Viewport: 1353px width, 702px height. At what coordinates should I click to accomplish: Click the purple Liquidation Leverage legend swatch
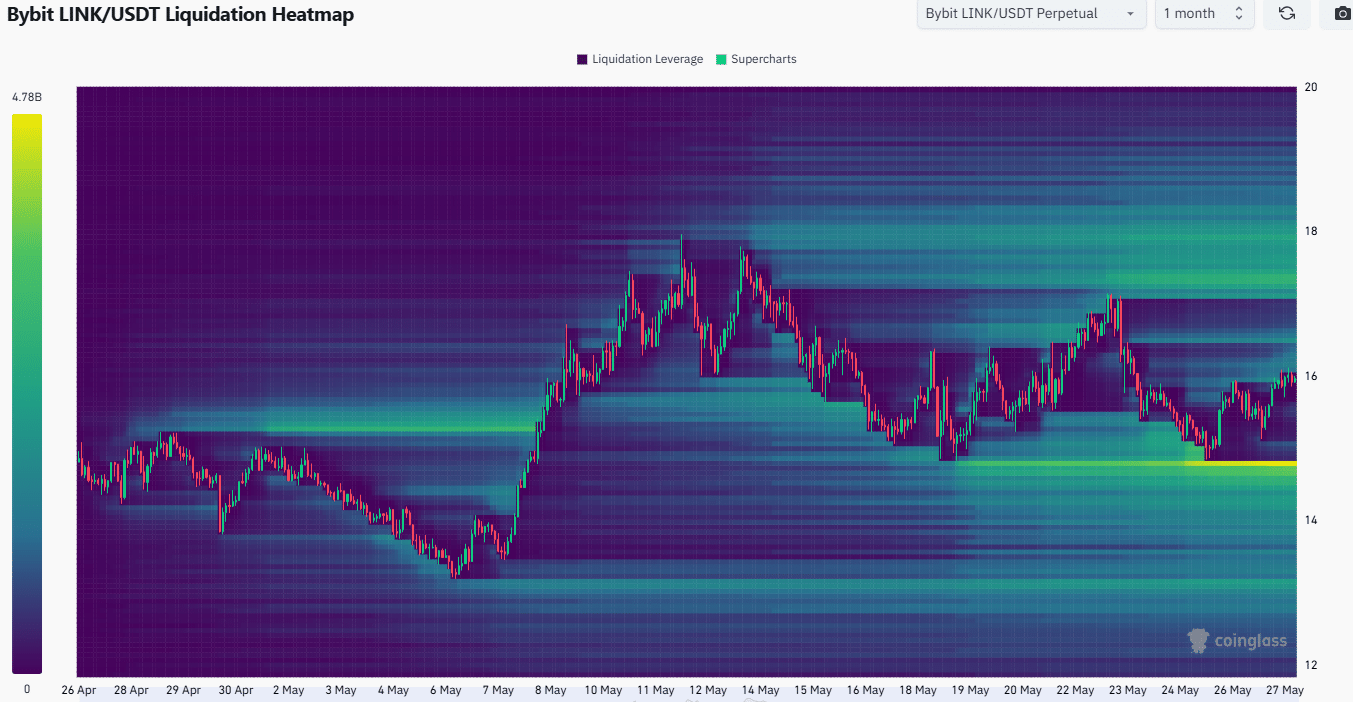click(582, 59)
